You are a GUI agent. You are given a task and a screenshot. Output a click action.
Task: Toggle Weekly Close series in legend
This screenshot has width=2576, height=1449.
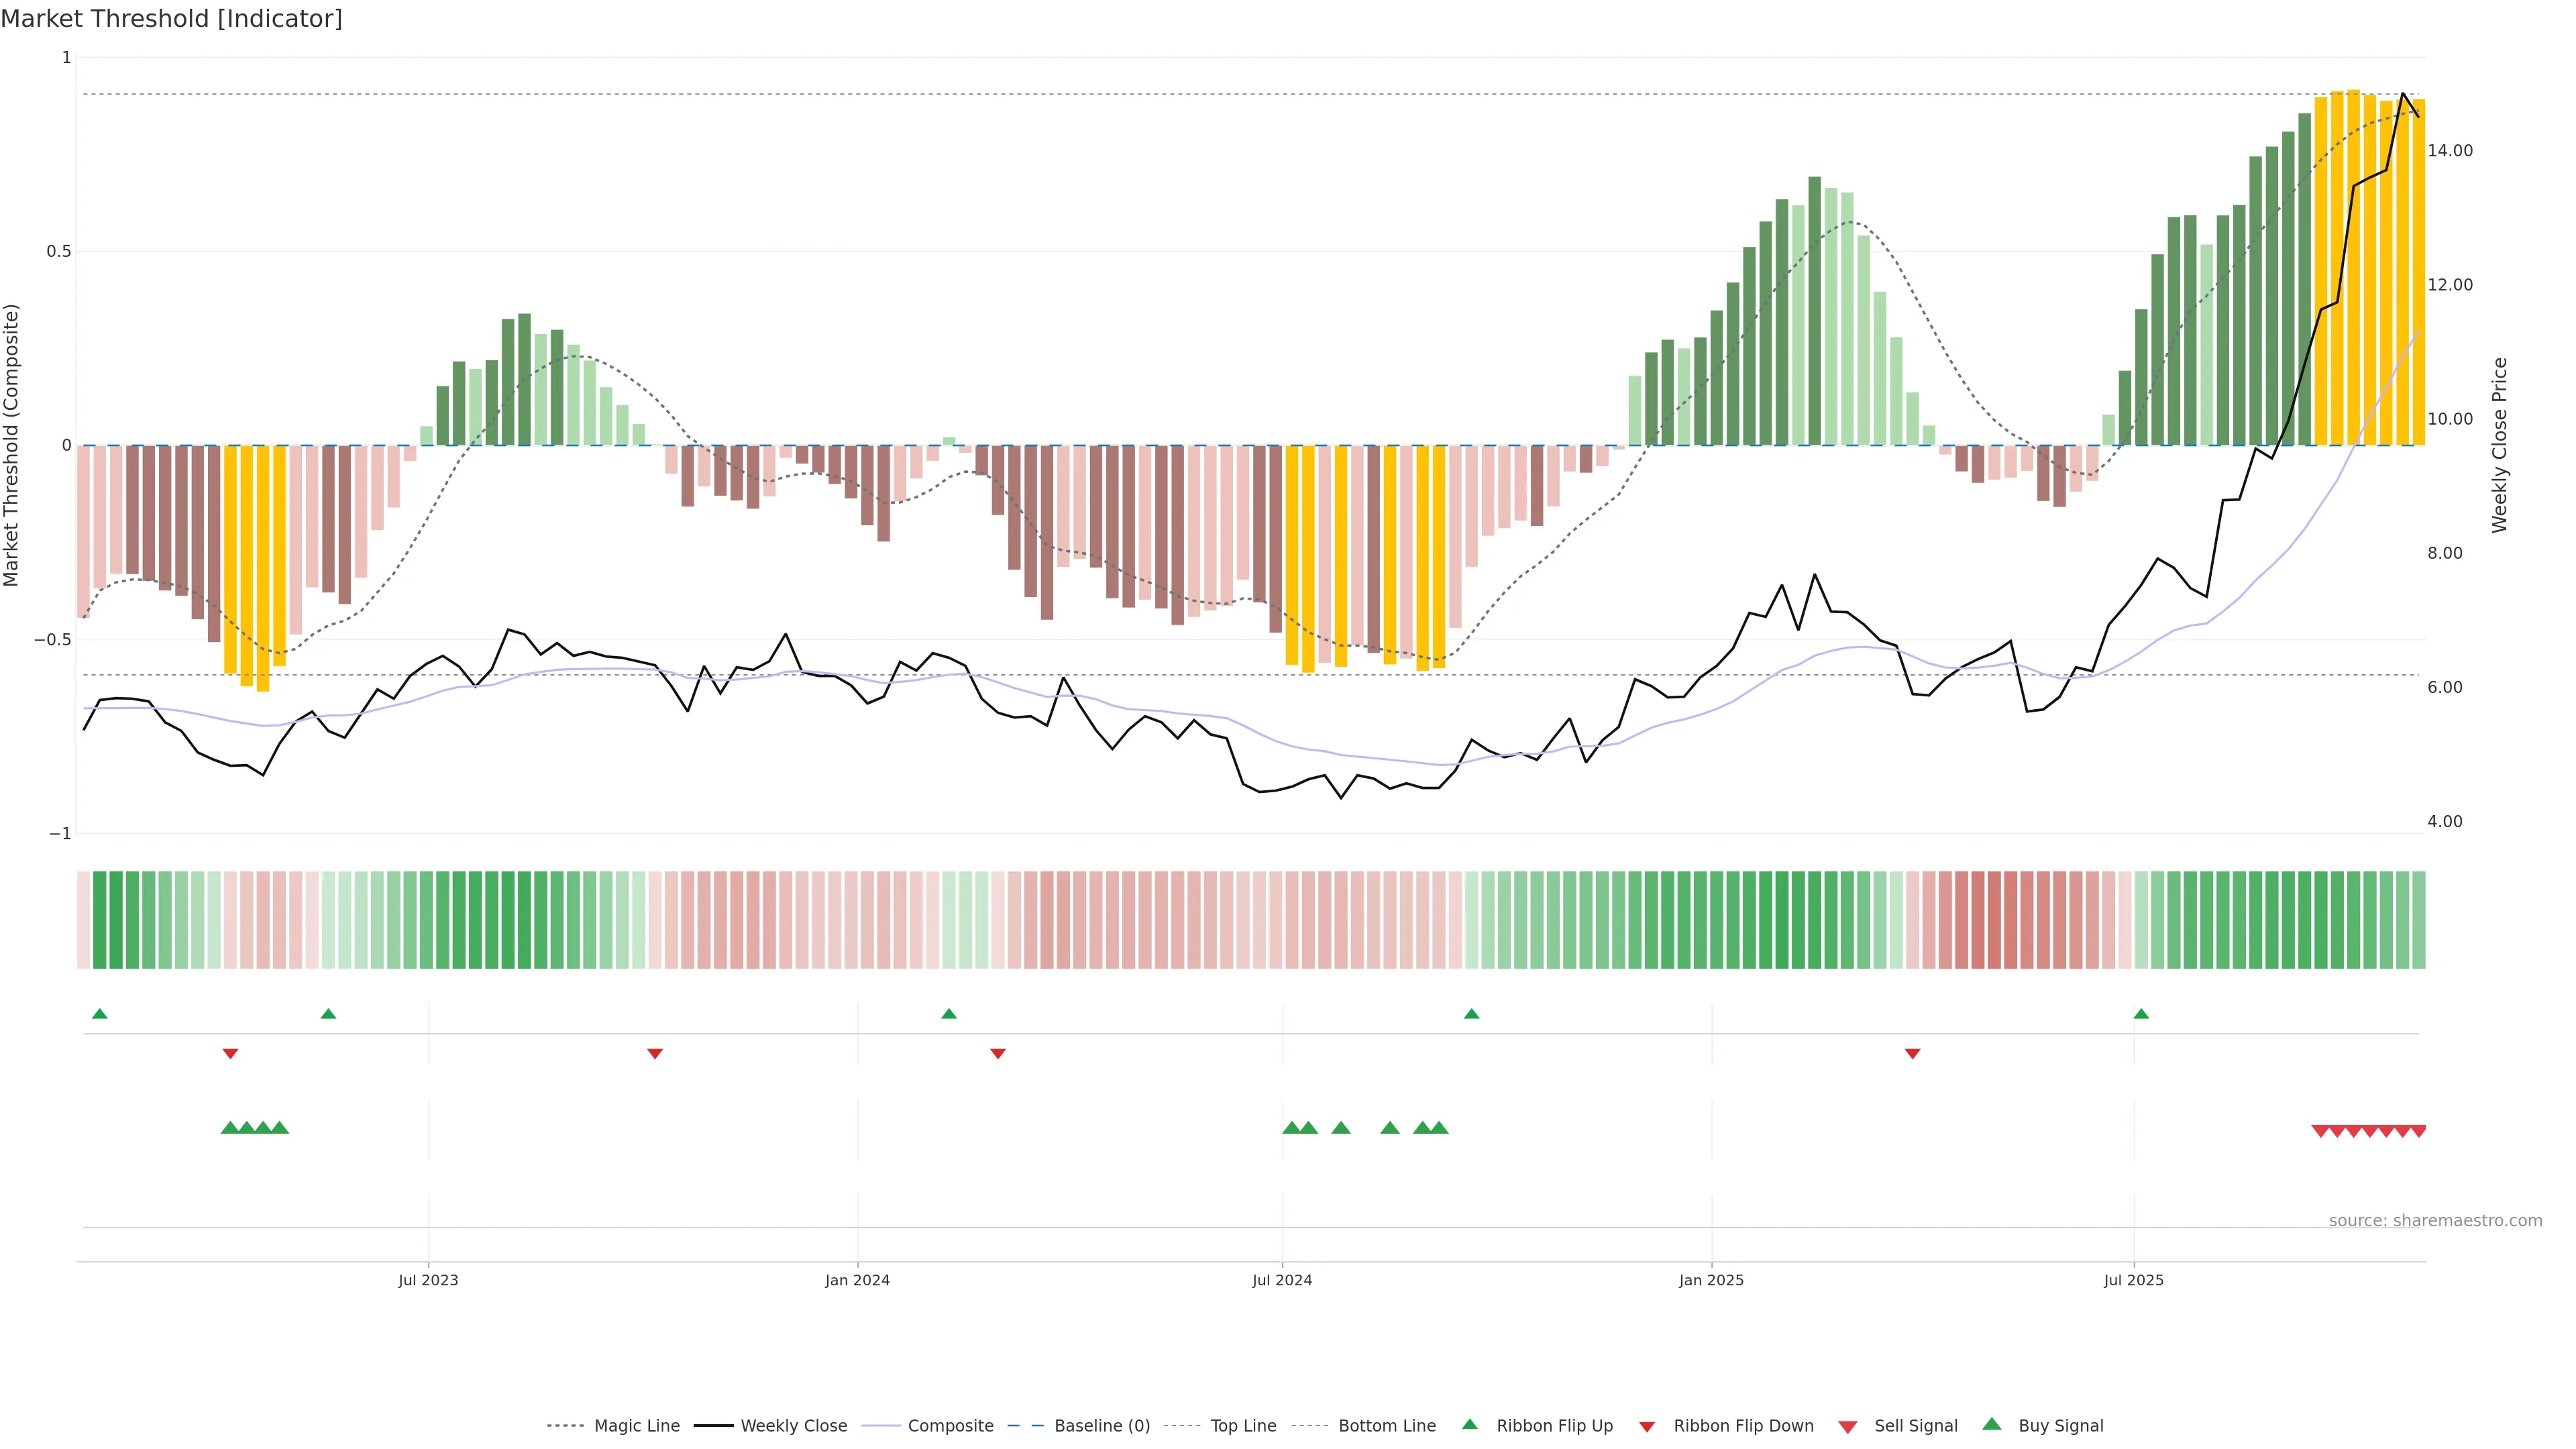[x=793, y=1426]
